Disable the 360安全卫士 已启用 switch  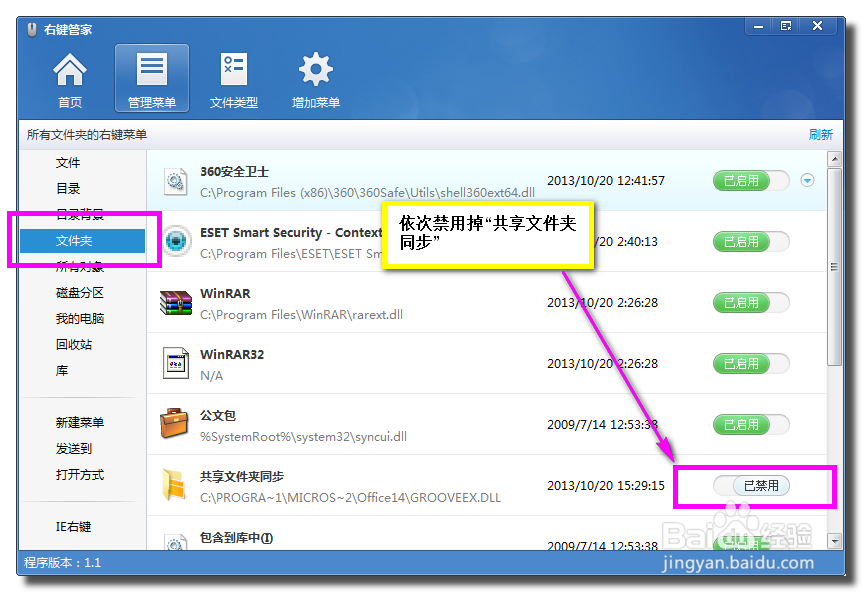point(751,181)
